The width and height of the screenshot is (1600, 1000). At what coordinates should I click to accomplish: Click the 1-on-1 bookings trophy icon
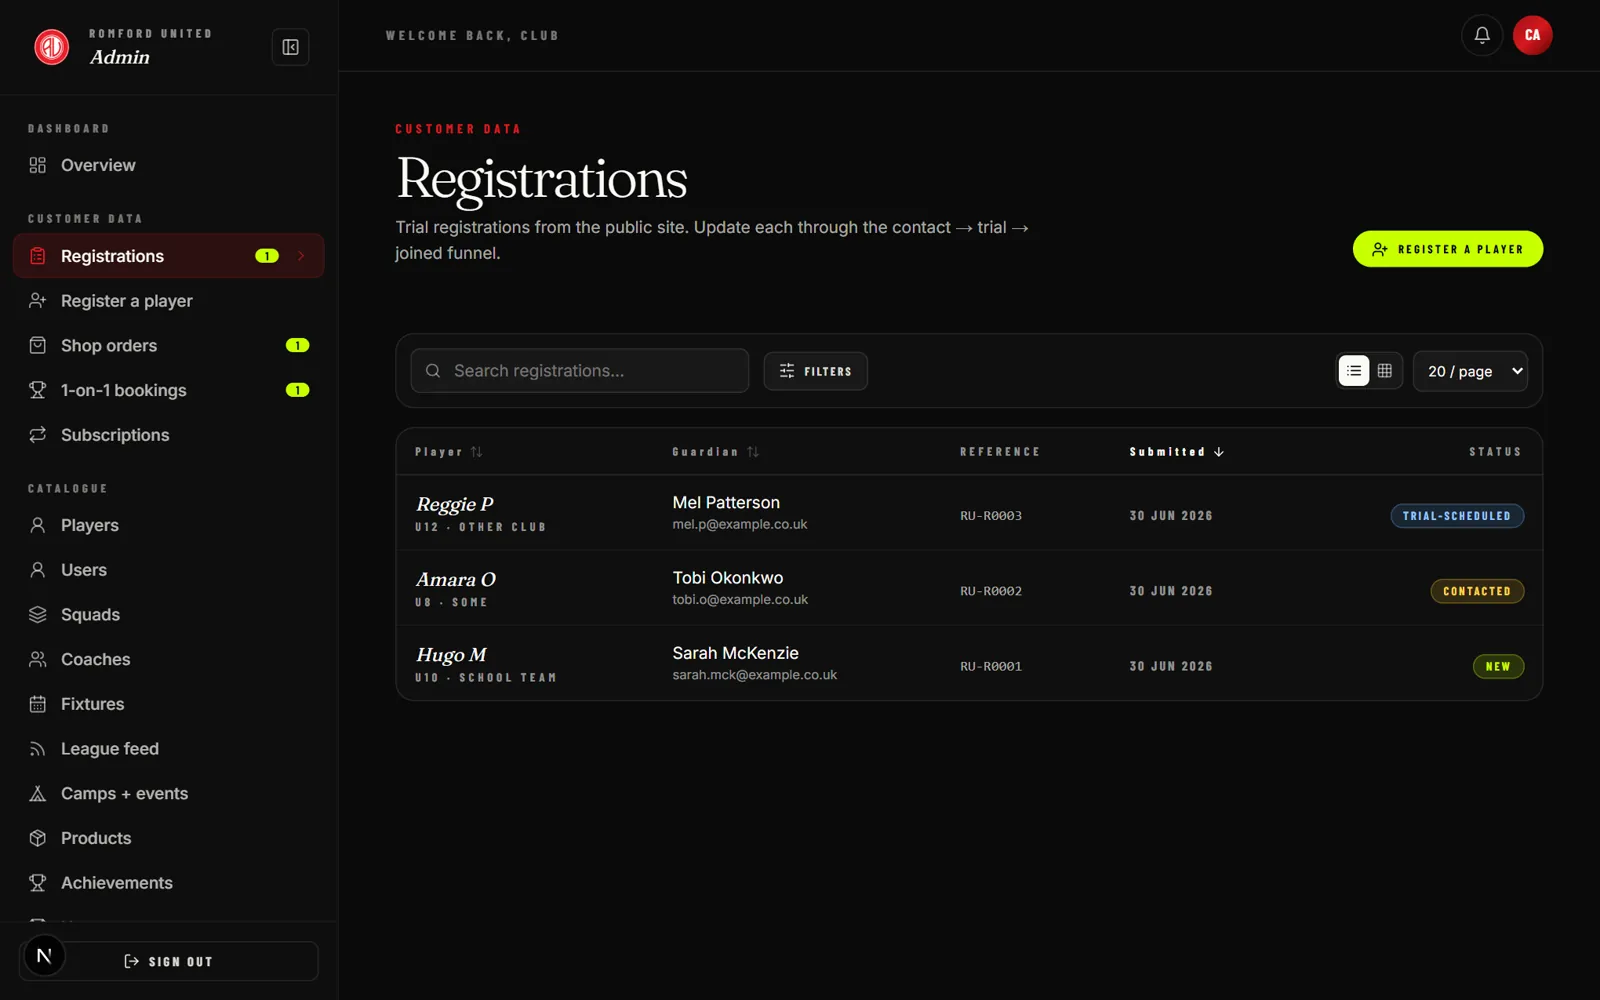click(x=38, y=390)
